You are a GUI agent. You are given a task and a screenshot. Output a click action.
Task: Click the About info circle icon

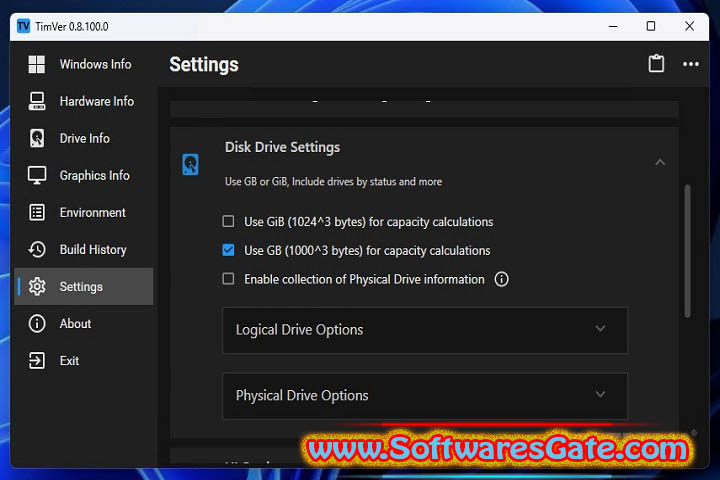click(x=37, y=324)
